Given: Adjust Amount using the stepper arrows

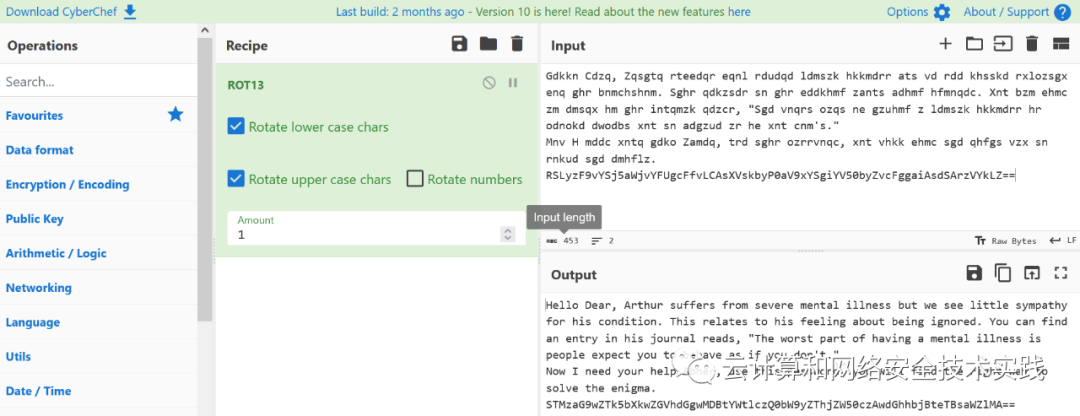Looking at the screenshot, I should (508, 235).
